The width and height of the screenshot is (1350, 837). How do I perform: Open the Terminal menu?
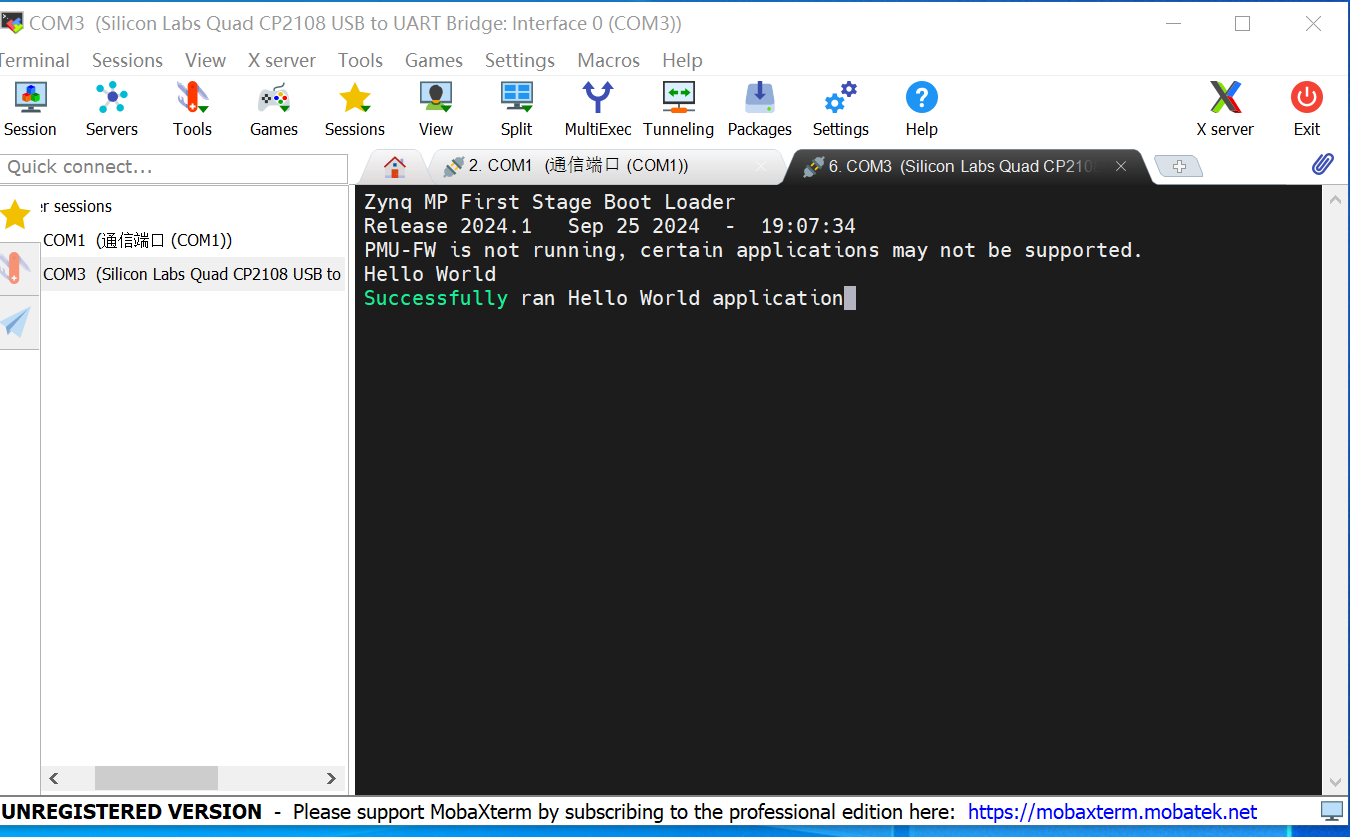pyautogui.click(x=35, y=60)
